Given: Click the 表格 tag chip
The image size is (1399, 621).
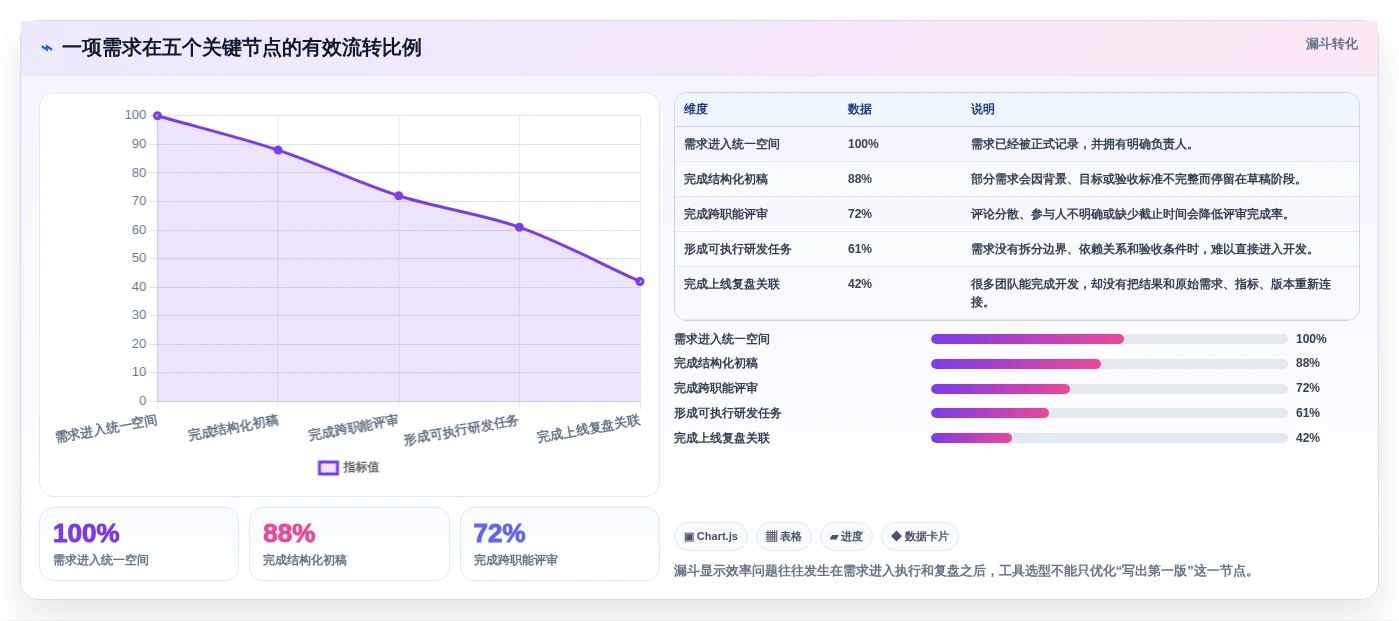Looking at the screenshot, I should click(x=784, y=537).
